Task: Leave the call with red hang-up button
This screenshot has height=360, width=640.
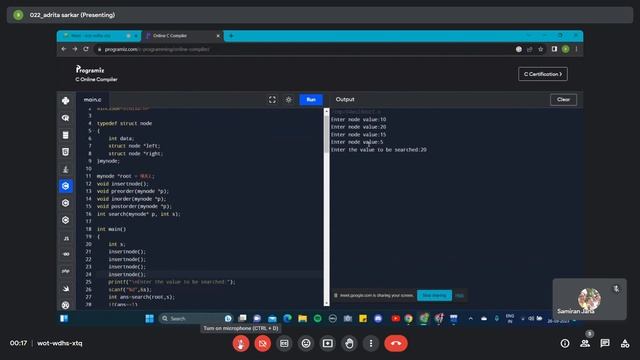Action: [x=396, y=343]
